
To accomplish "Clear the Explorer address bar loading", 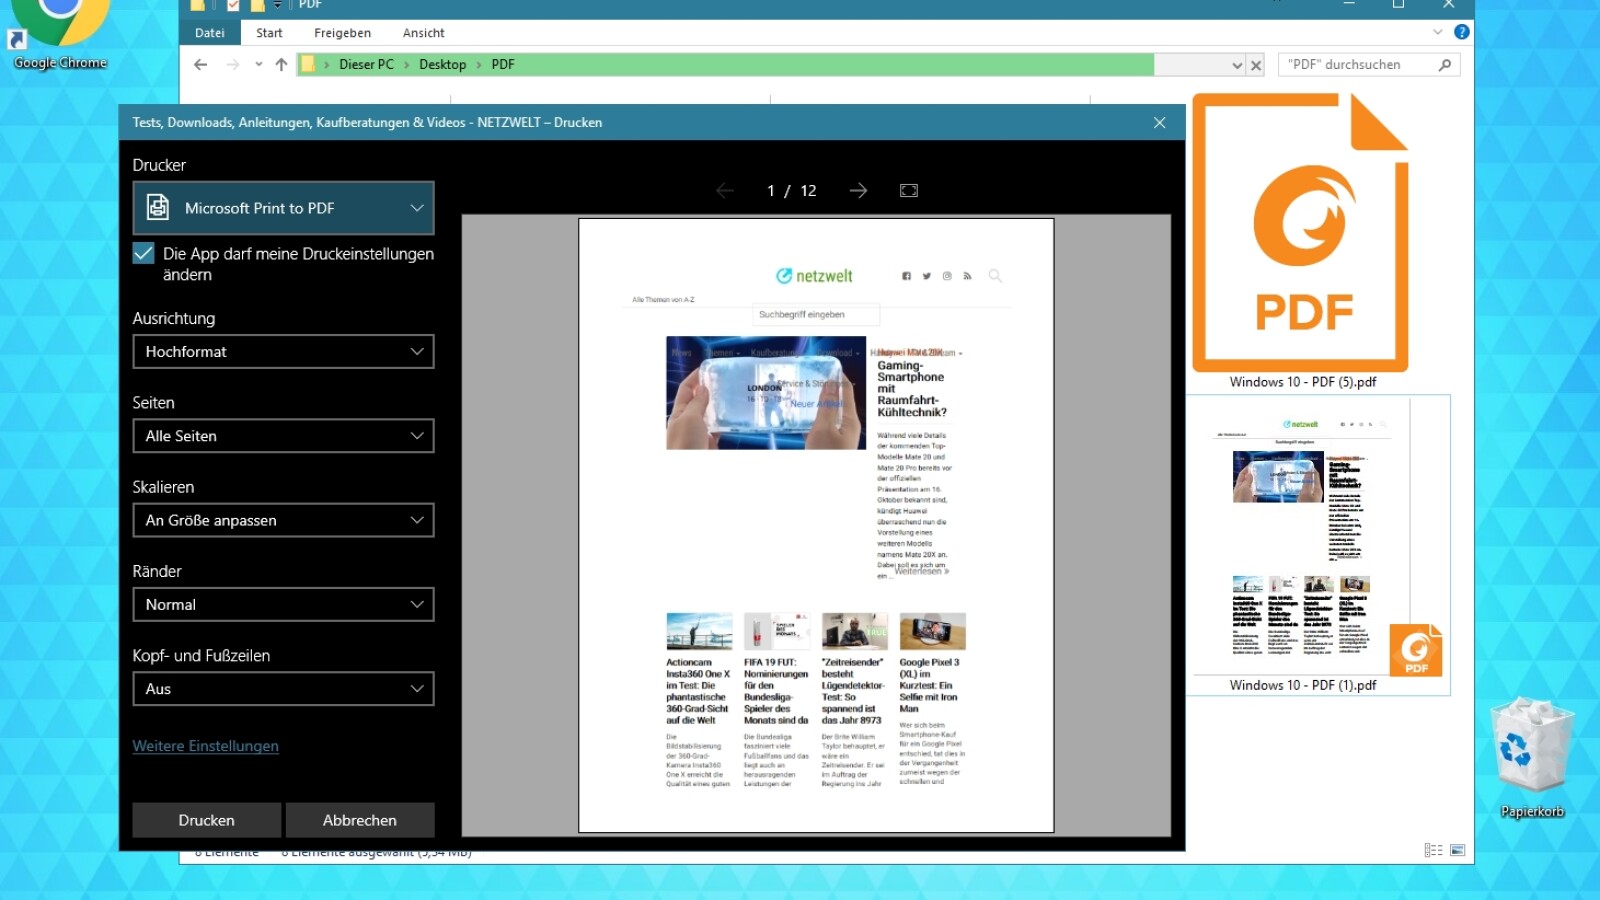I will [1256, 65].
